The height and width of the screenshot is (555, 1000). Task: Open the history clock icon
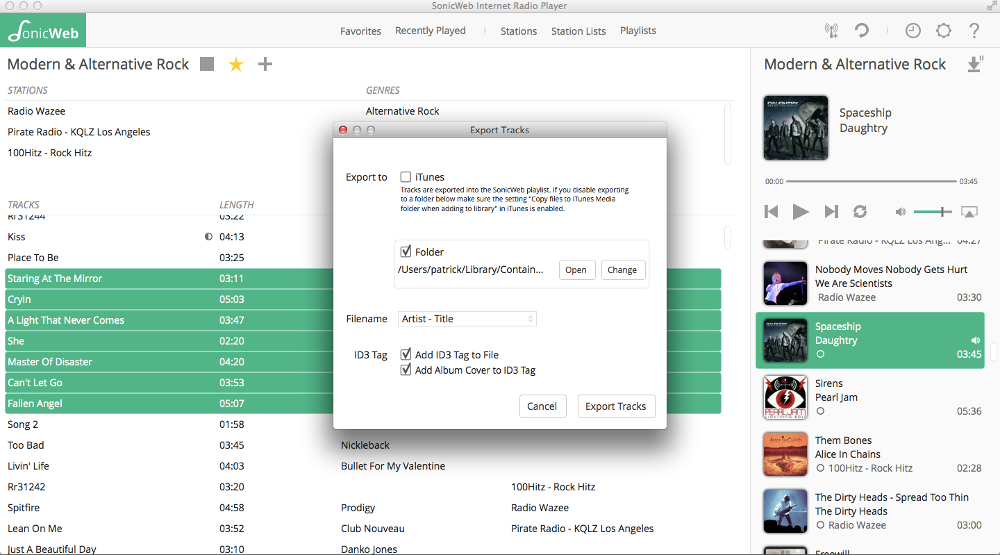[913, 31]
